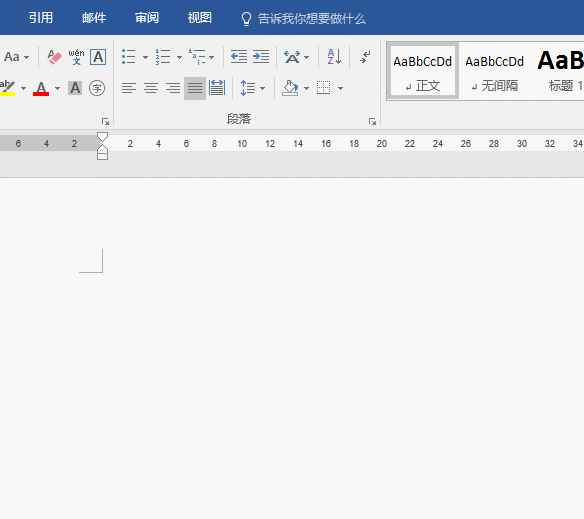Open the 段落 dialog launcher
The image size is (584, 519).
pyautogui.click(x=372, y=121)
